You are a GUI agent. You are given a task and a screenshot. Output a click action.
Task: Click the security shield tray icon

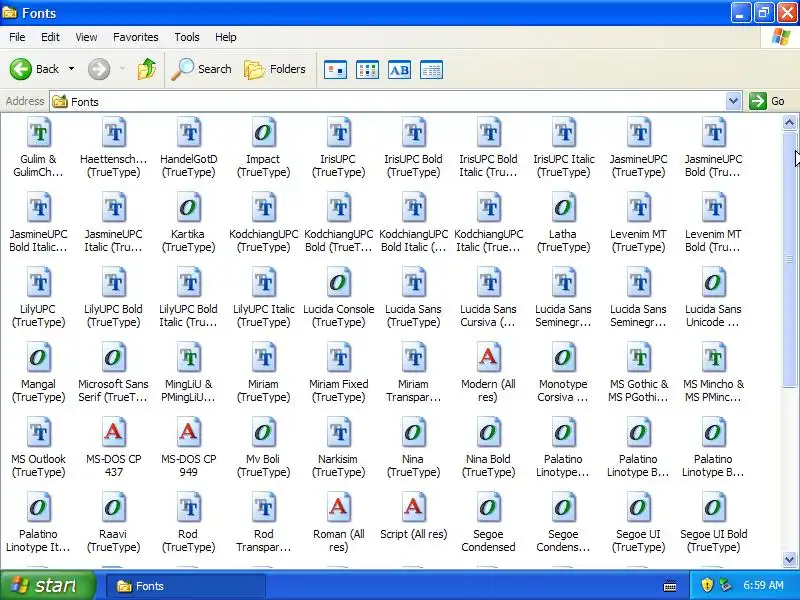click(x=707, y=585)
